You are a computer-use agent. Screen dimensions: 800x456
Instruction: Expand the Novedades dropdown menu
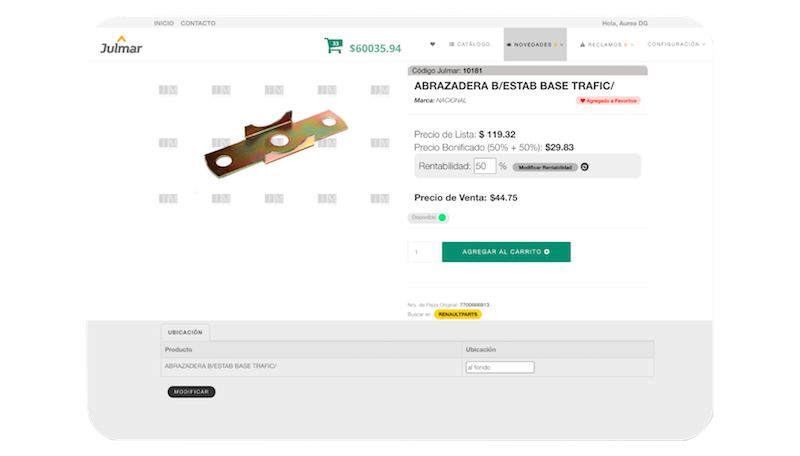(535, 45)
